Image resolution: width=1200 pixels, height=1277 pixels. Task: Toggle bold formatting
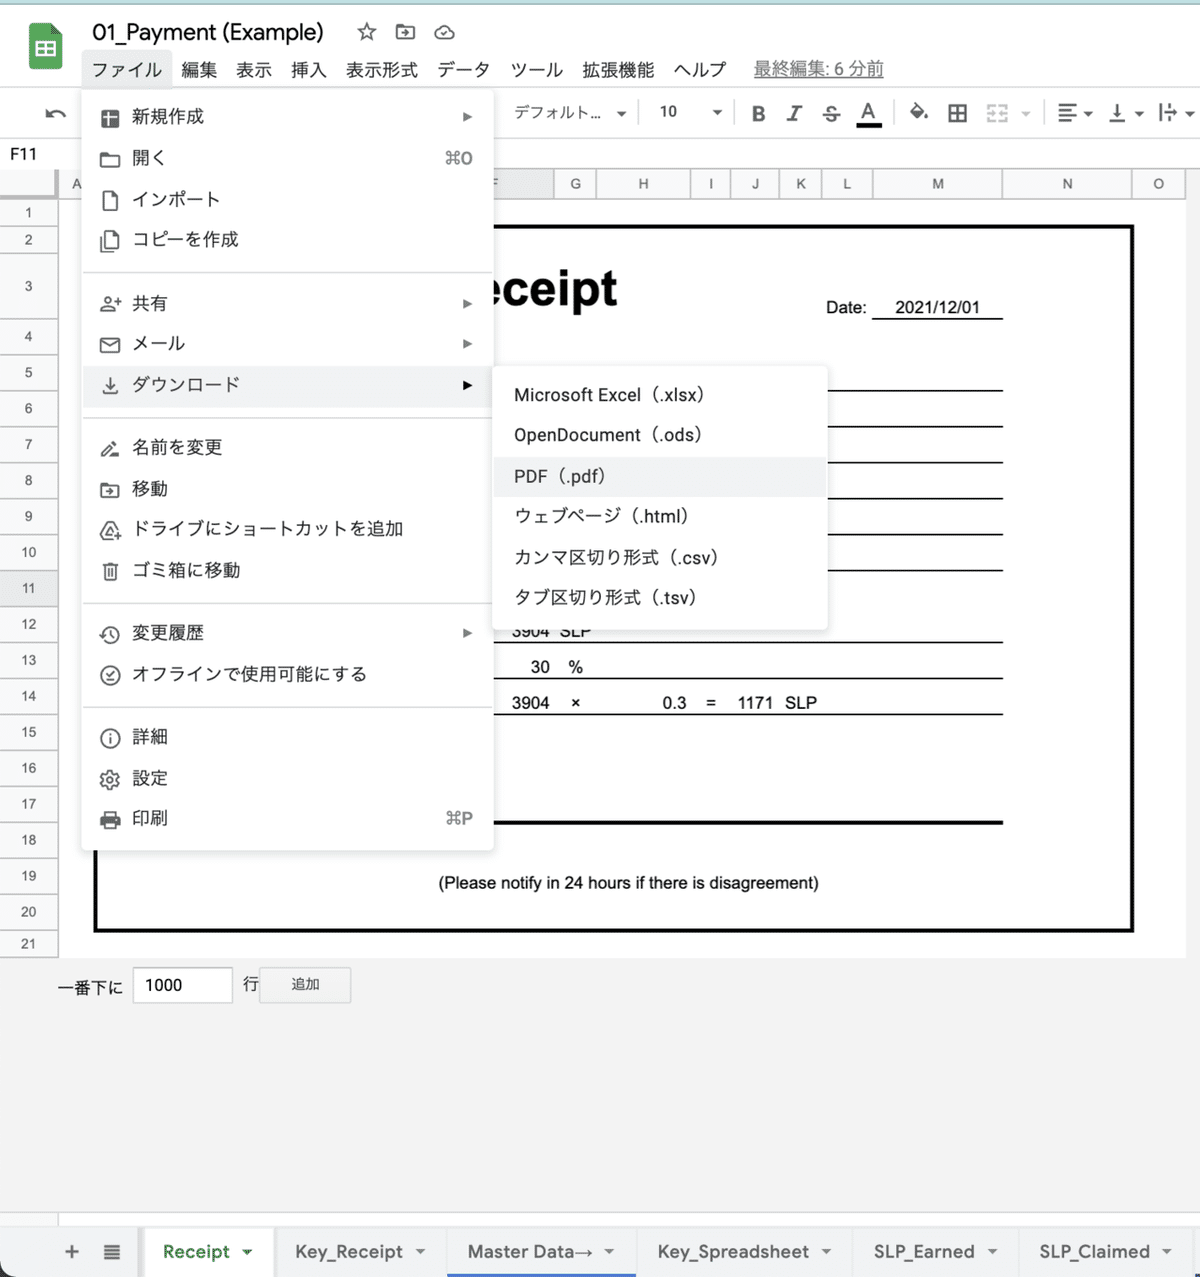758,113
